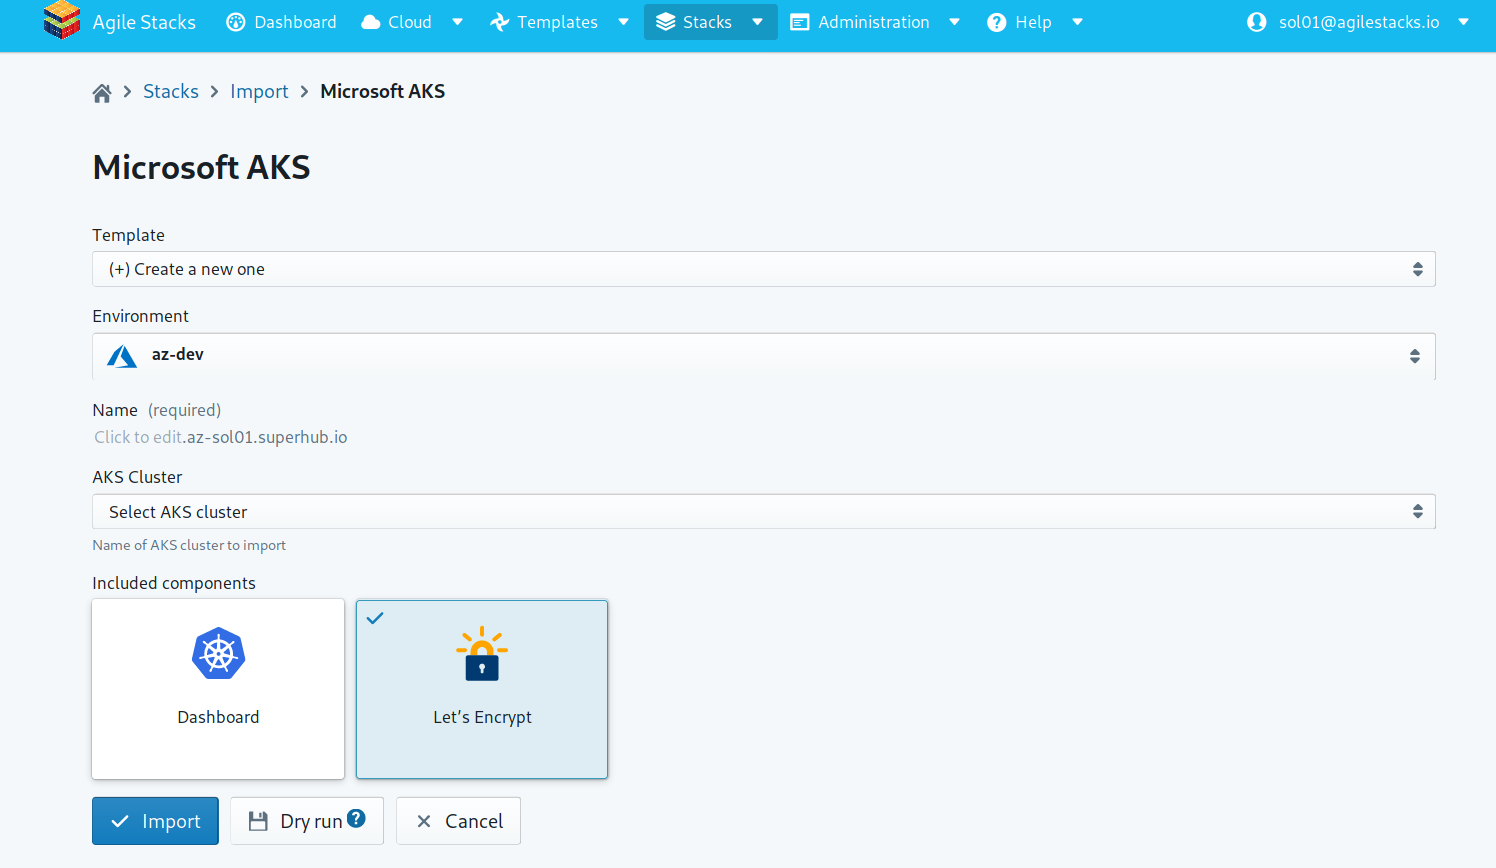Click the Microsoft AKS page heading
Image resolution: width=1496 pixels, height=868 pixels.
point(201,167)
